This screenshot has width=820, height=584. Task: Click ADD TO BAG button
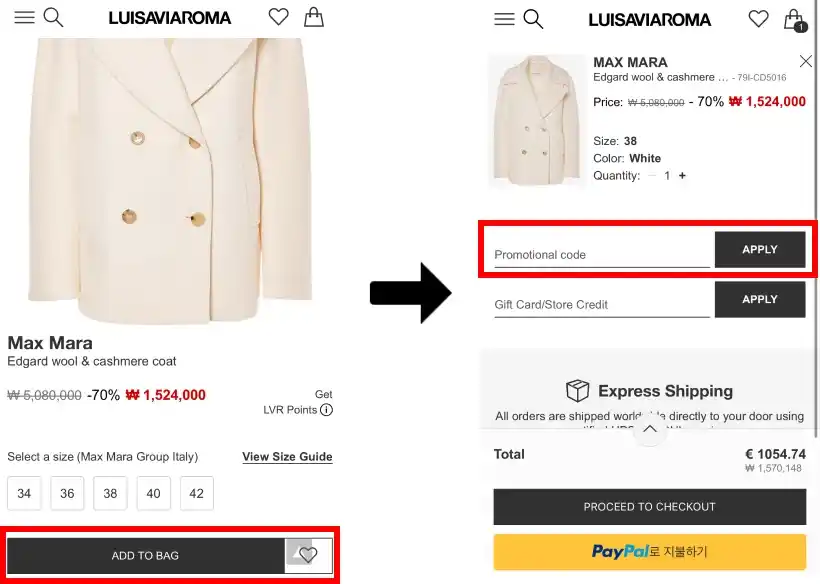click(x=146, y=556)
